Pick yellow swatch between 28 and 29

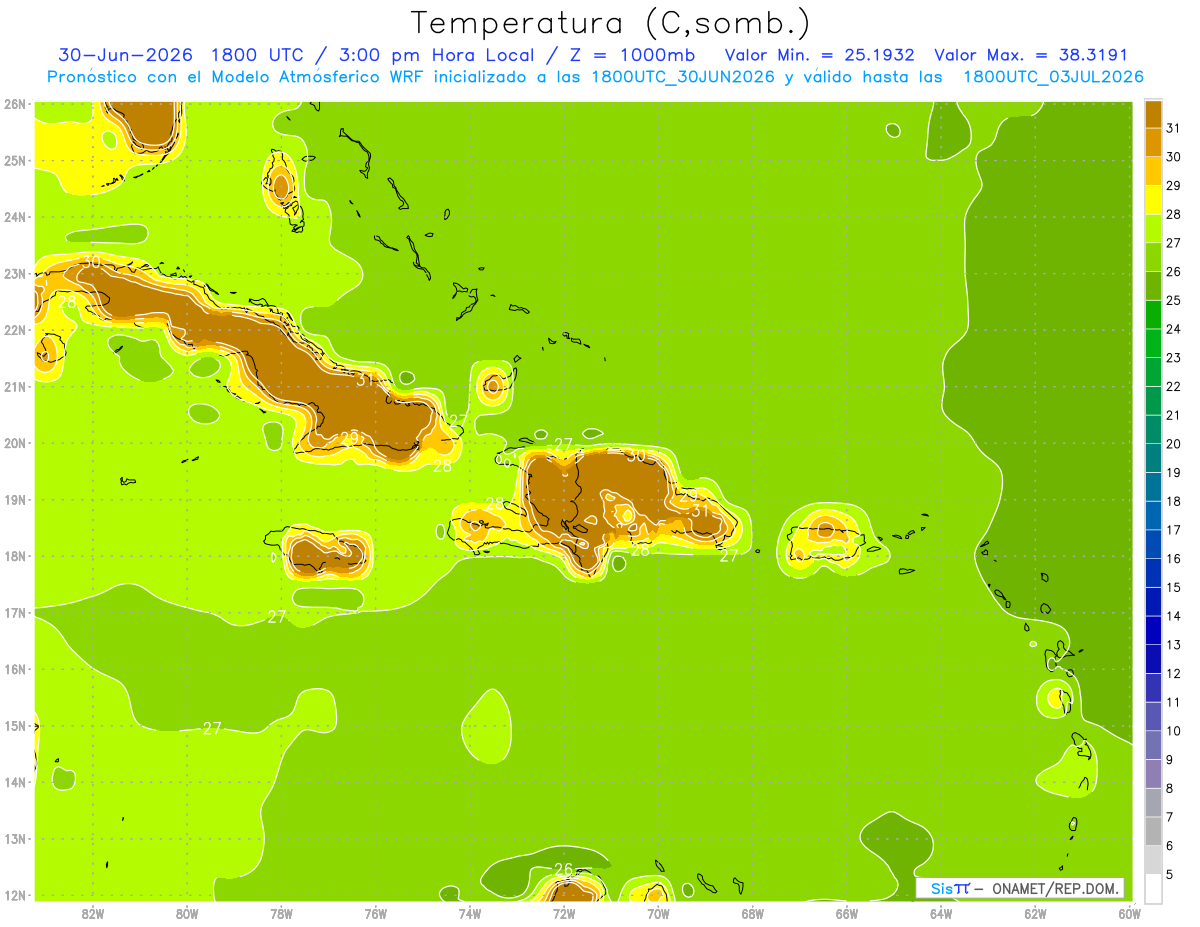[1153, 200]
